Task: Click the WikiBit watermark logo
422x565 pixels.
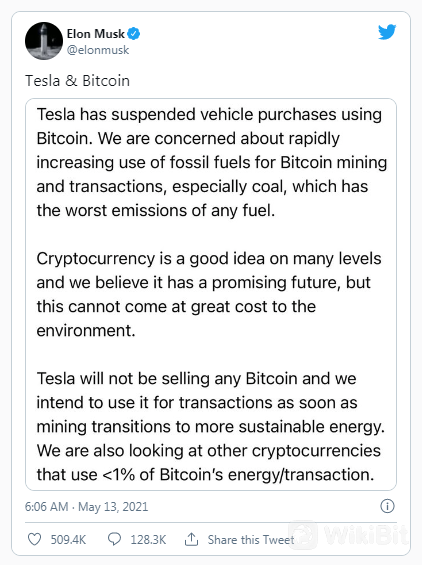Action: pos(303,535)
